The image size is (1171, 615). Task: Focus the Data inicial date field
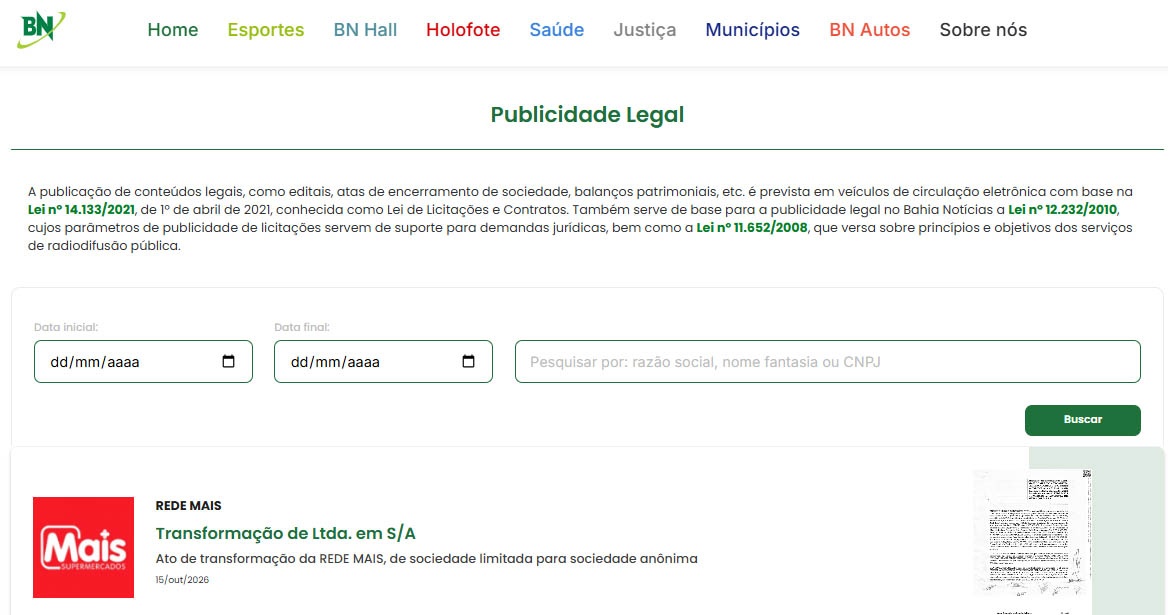point(143,361)
